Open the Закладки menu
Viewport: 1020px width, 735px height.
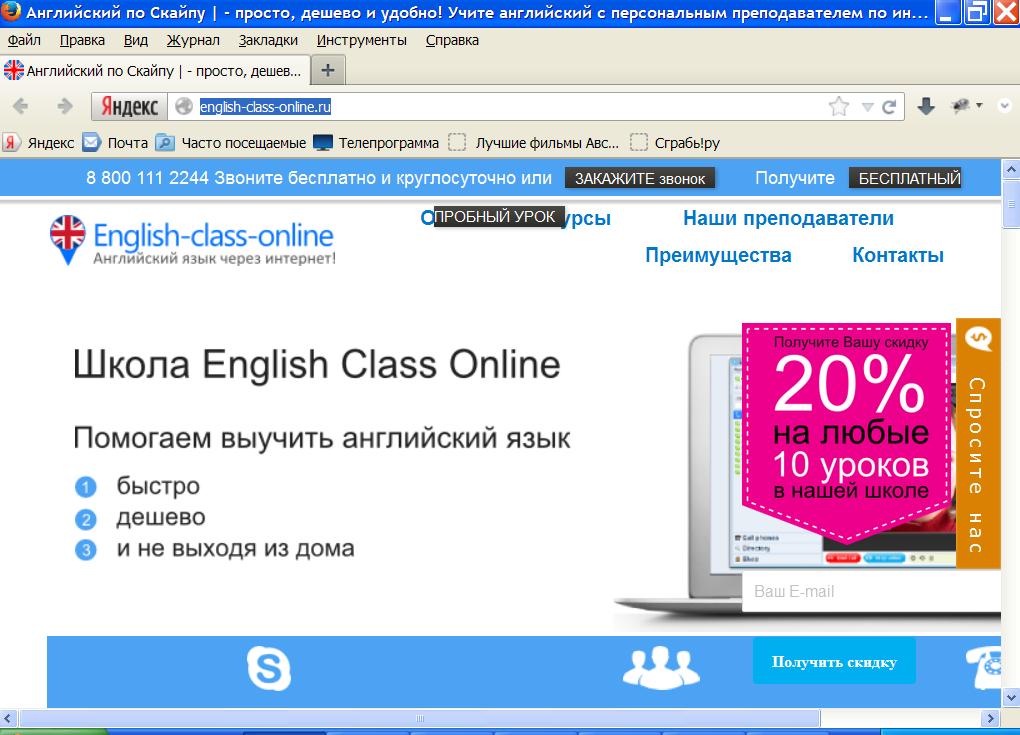tap(268, 40)
